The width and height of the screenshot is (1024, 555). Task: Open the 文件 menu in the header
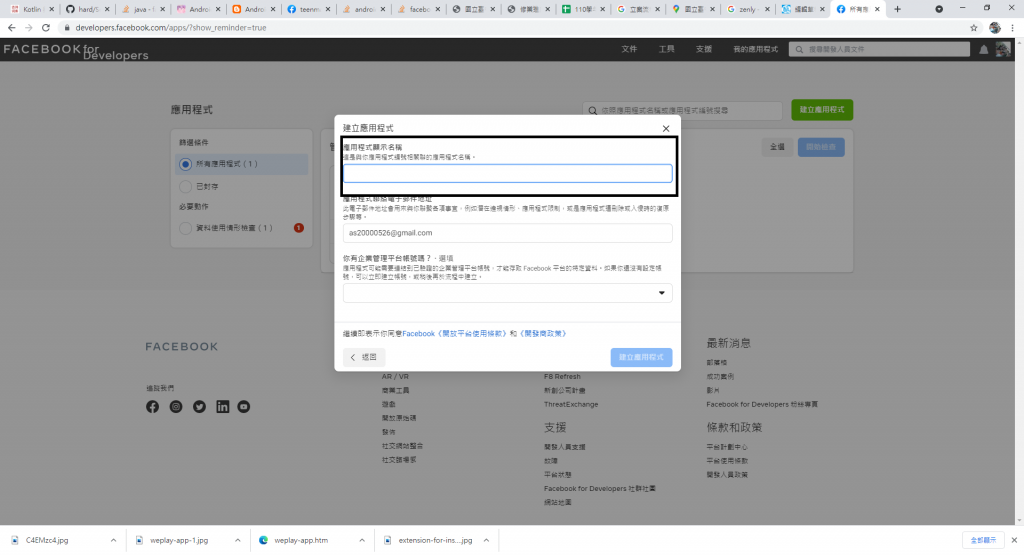(629, 49)
